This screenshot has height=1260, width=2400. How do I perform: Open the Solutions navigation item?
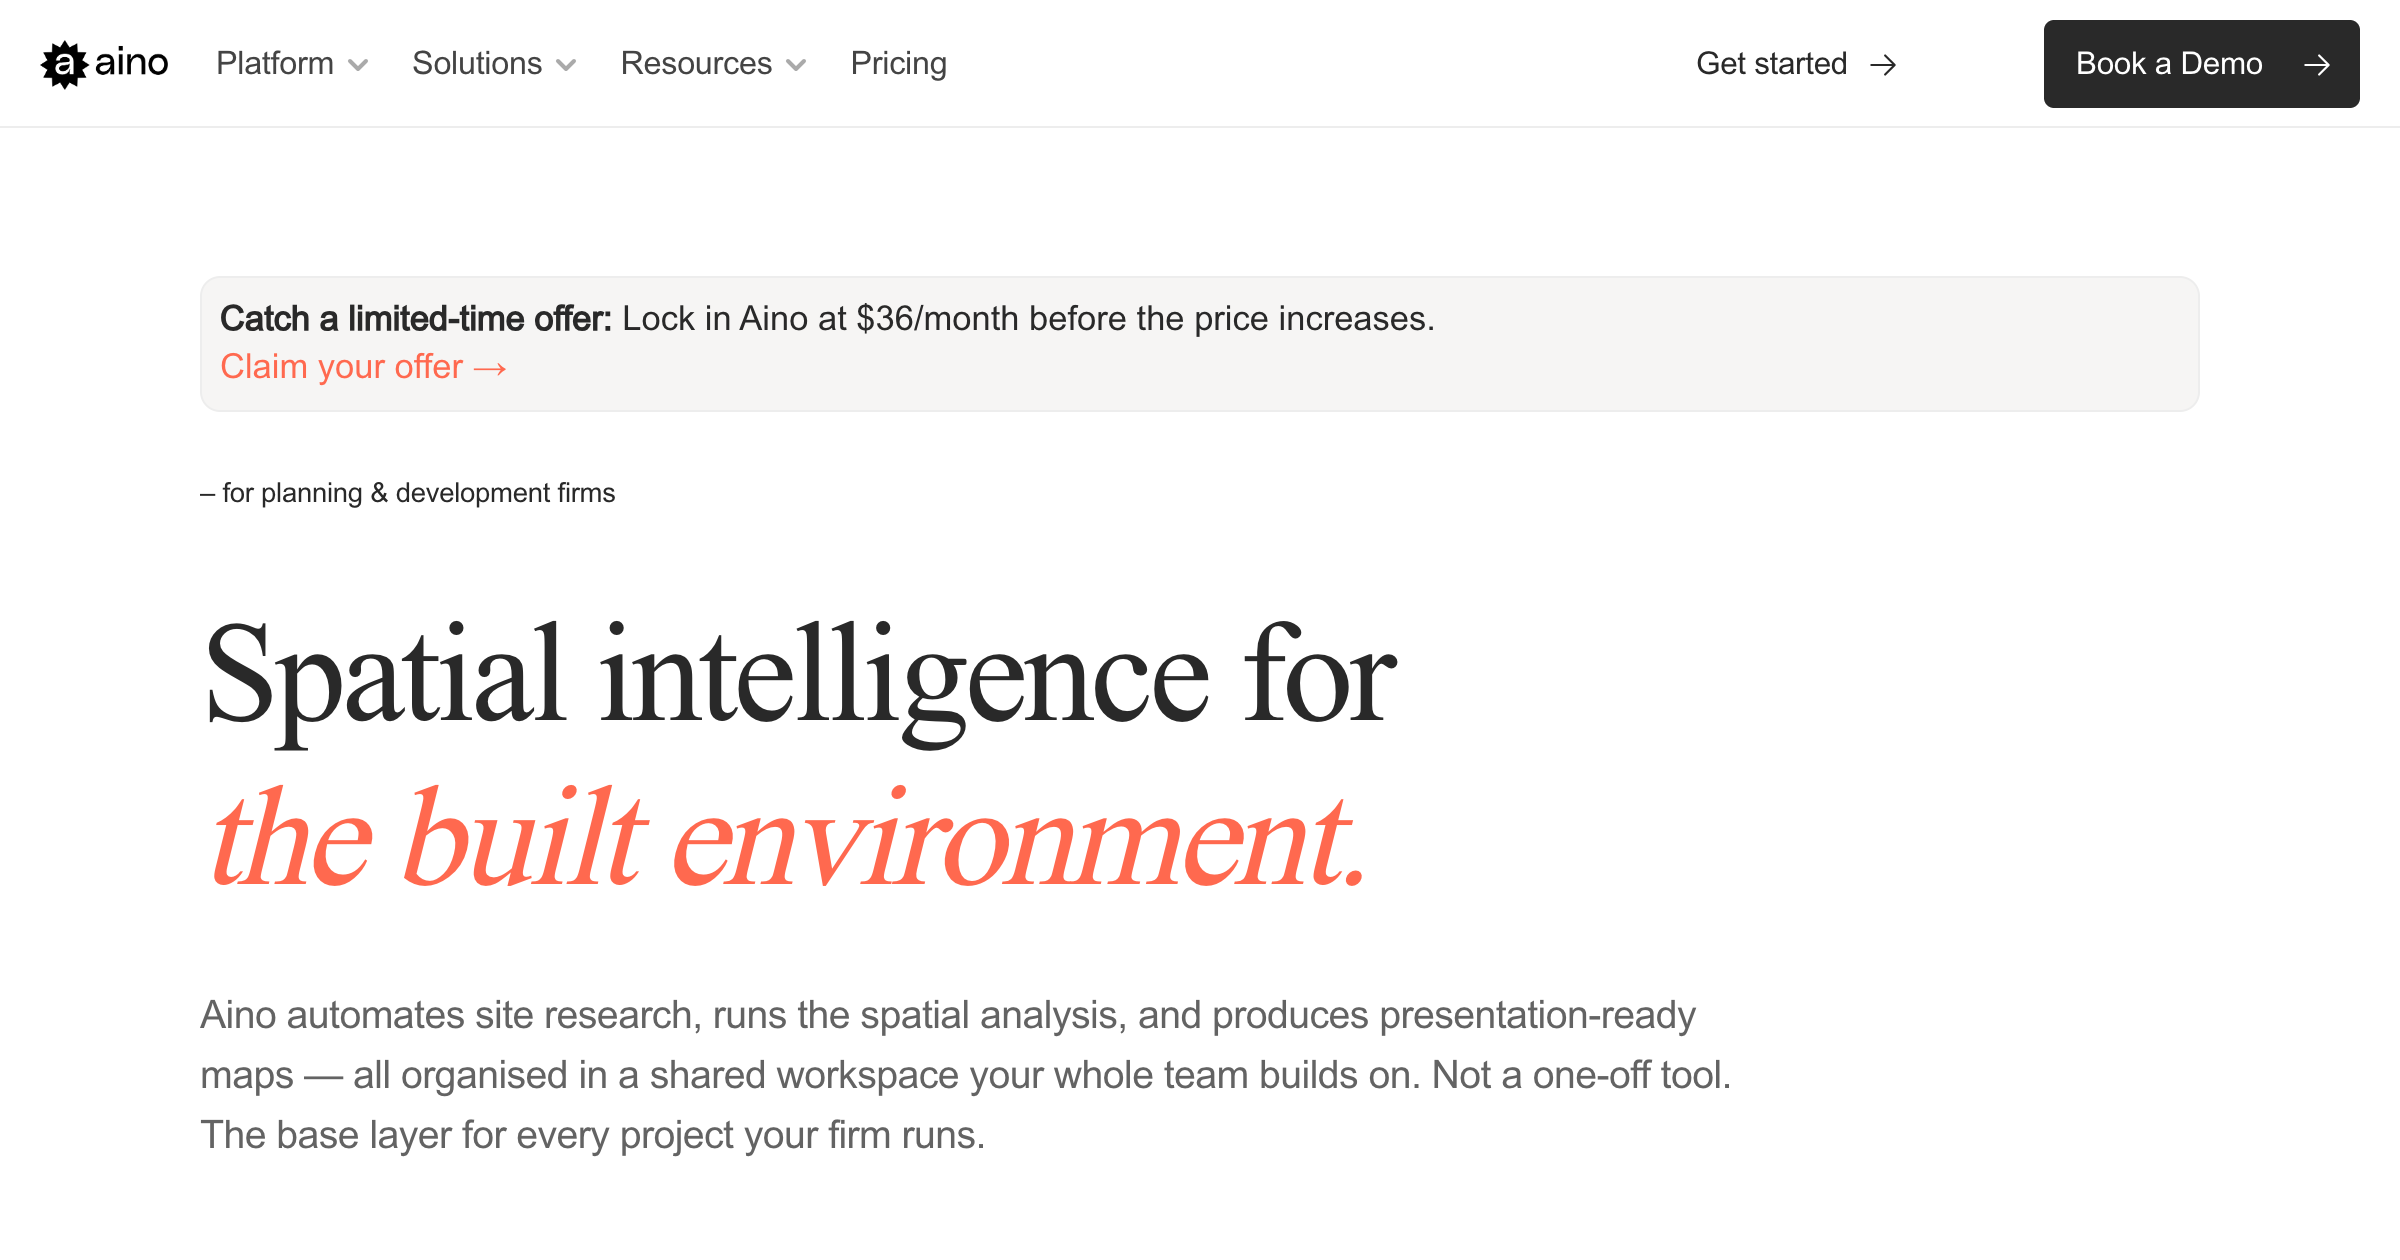click(x=477, y=63)
